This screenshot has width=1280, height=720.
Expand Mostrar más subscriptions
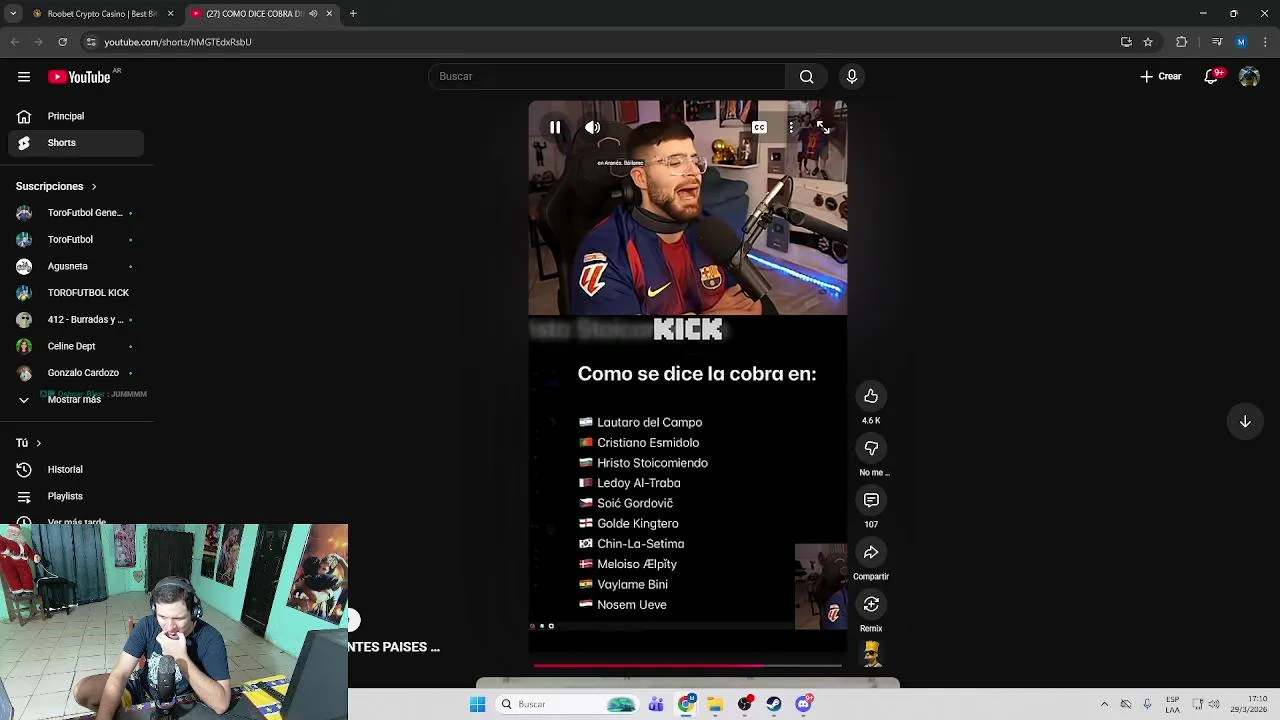pyautogui.click(x=76, y=400)
